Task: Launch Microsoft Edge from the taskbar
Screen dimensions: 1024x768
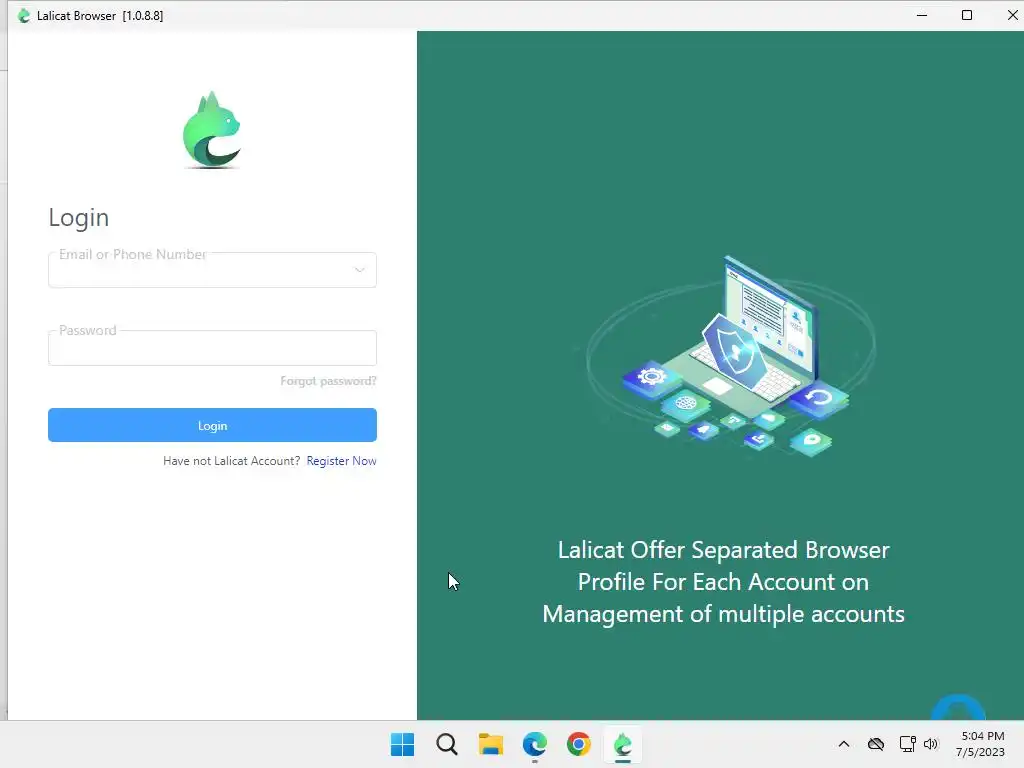Action: pos(535,744)
